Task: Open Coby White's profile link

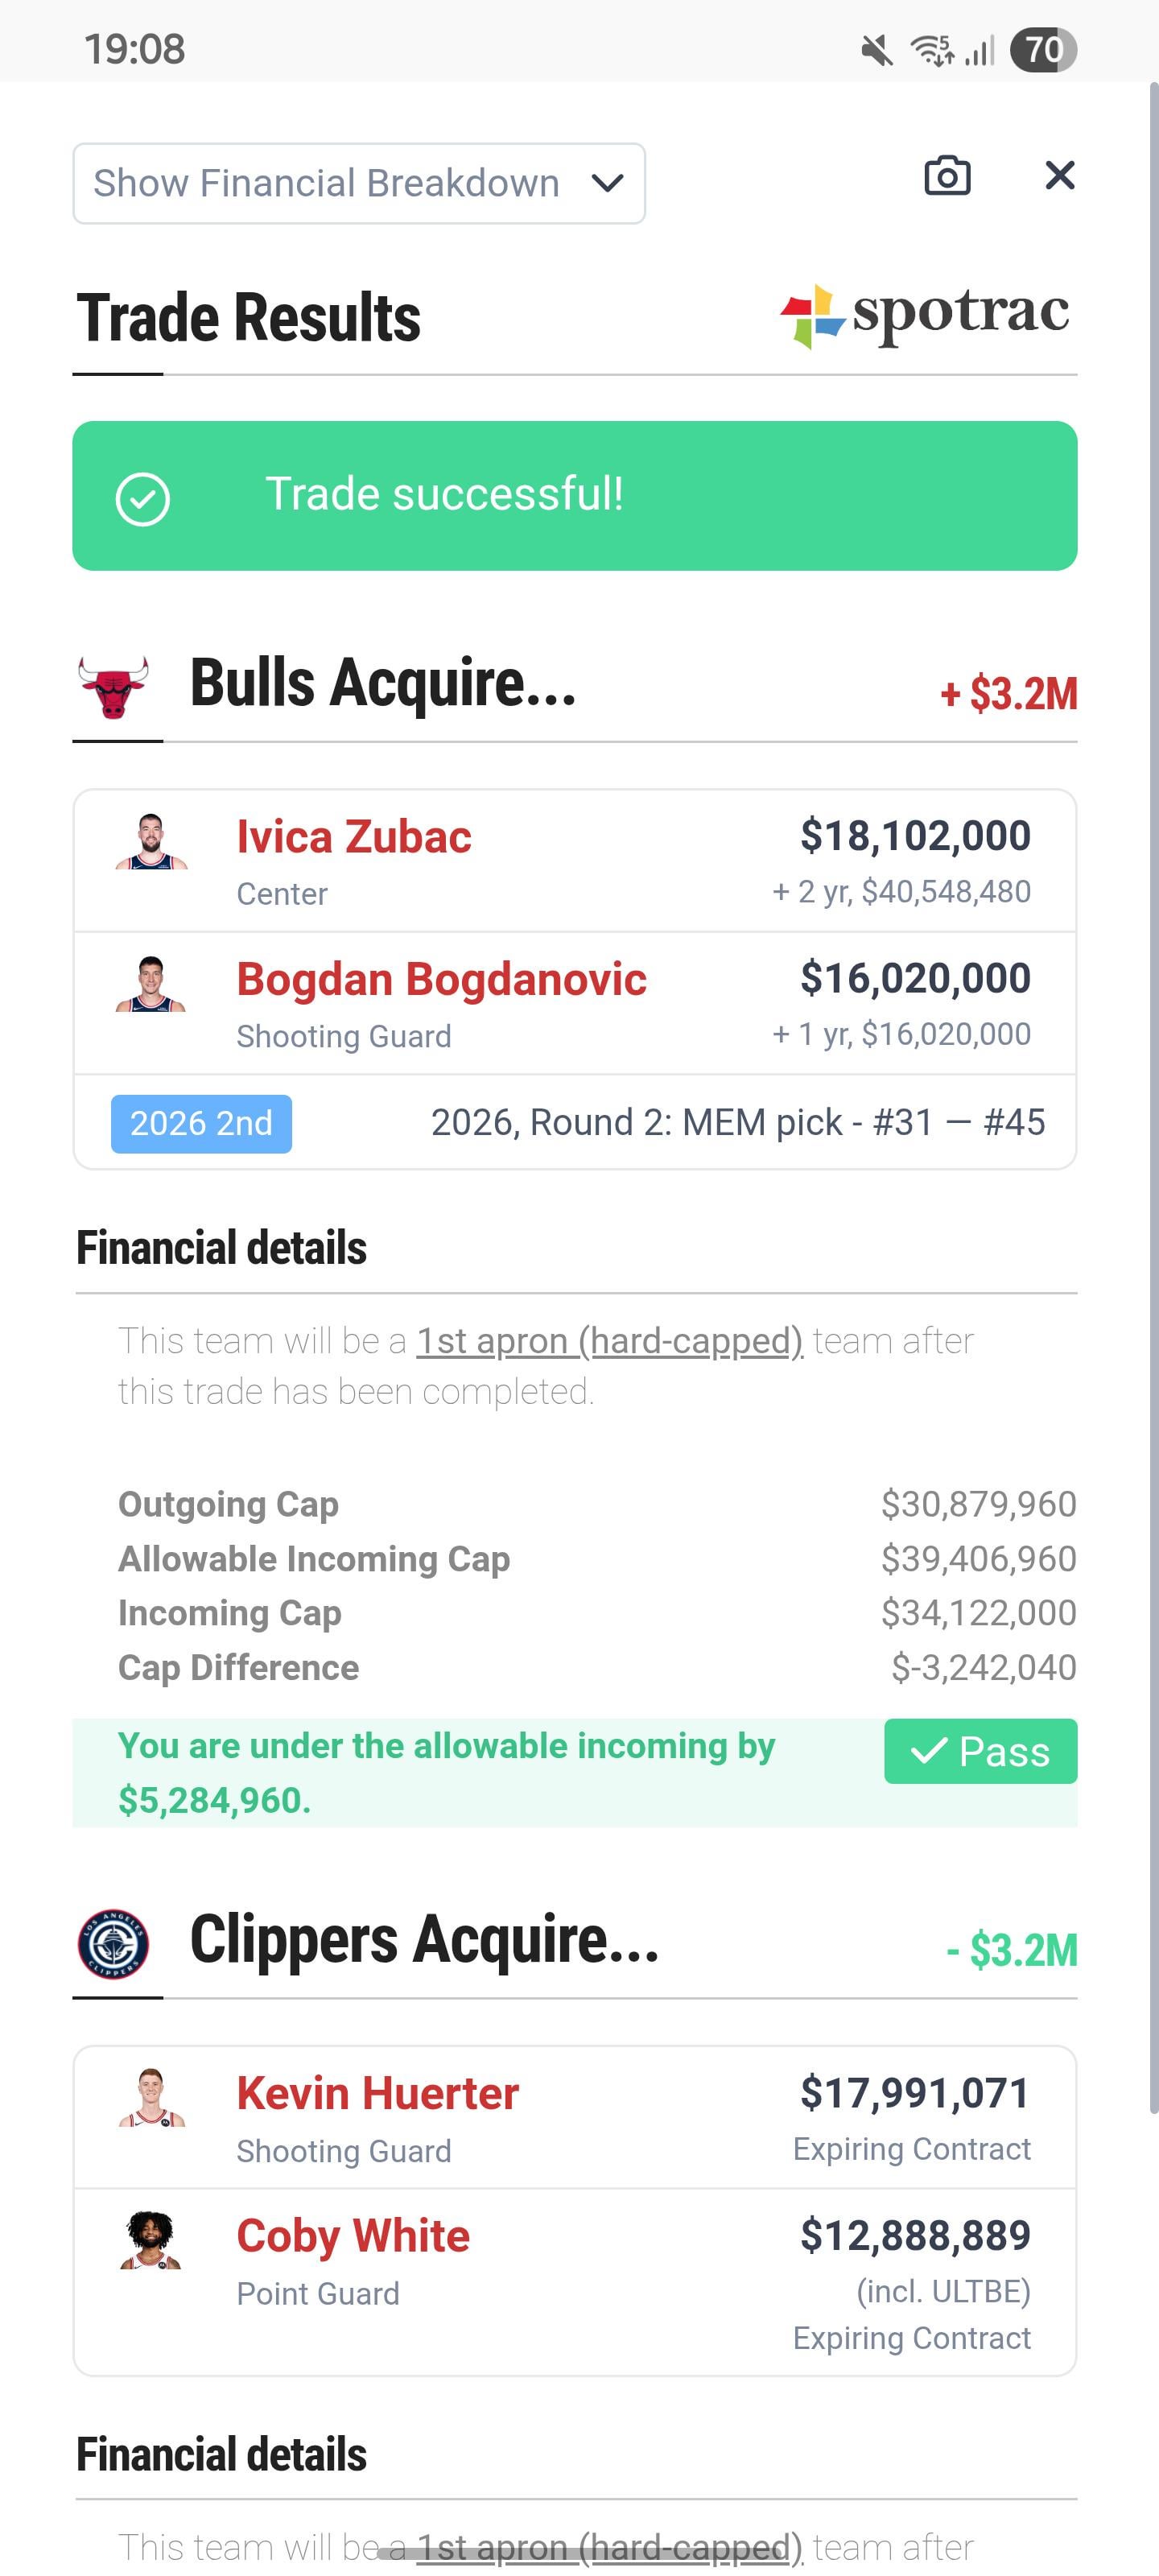Action: pyautogui.click(x=353, y=2235)
